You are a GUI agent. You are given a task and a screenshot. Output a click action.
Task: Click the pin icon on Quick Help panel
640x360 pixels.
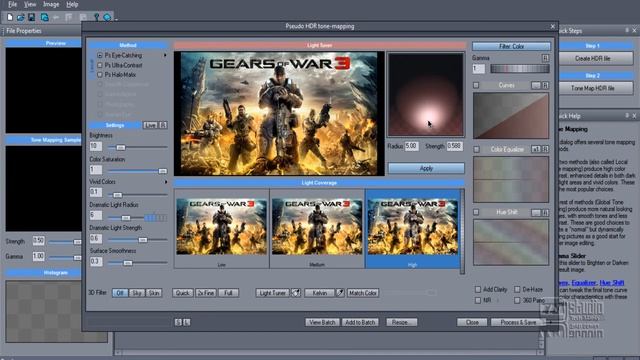click(627, 116)
